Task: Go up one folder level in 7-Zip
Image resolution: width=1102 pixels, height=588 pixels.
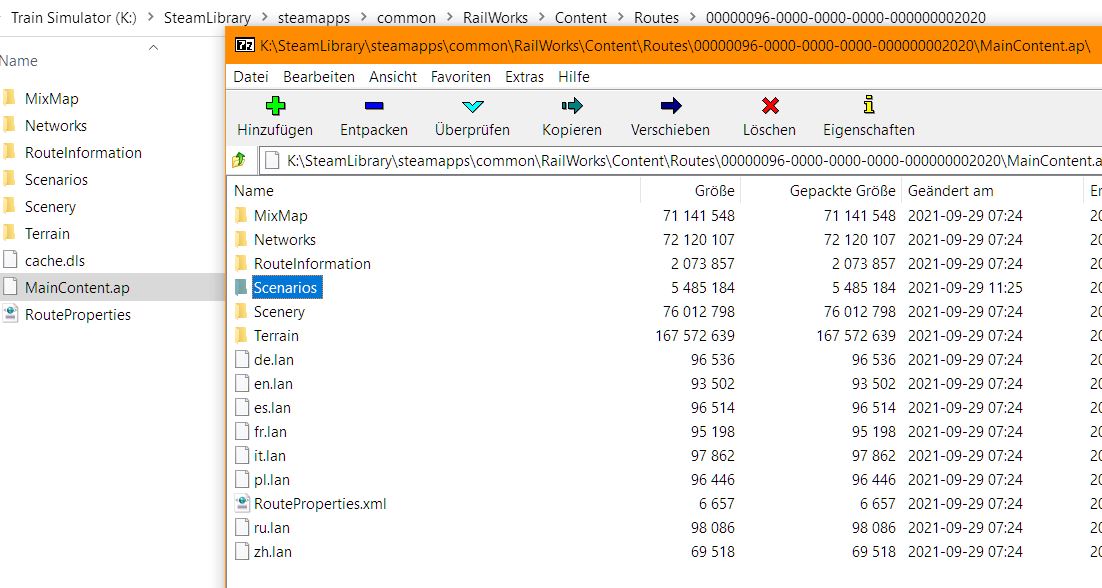Action: pyautogui.click(x=239, y=160)
